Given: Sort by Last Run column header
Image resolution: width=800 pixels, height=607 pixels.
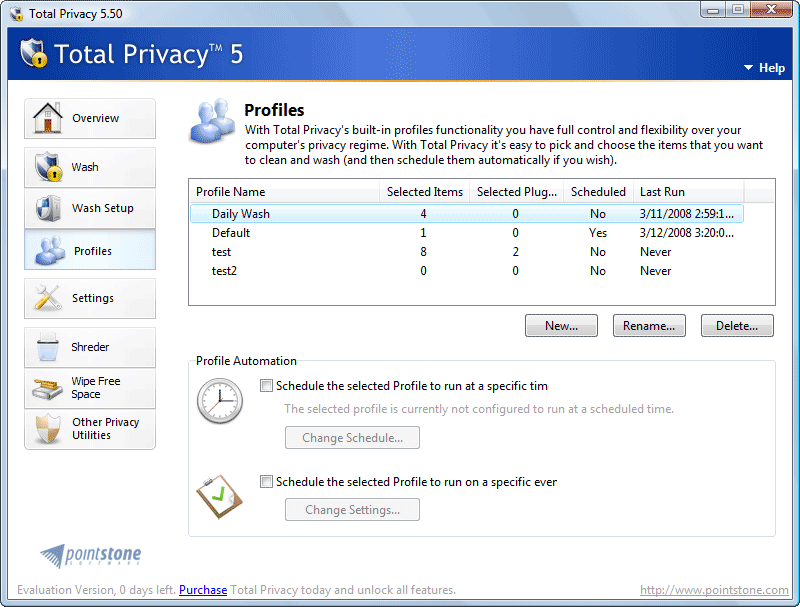Looking at the screenshot, I should [688, 192].
